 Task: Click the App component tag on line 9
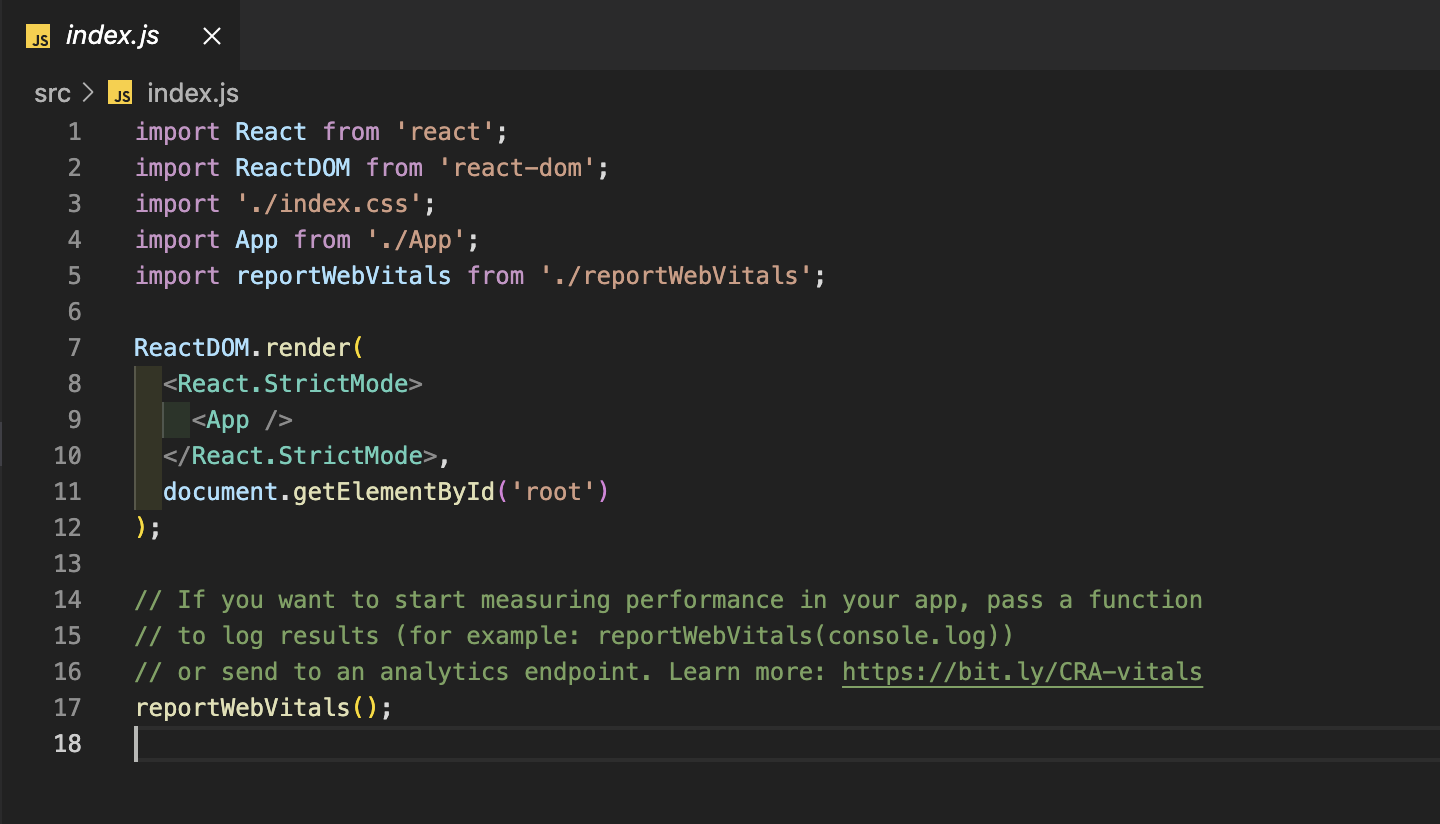pos(242,420)
